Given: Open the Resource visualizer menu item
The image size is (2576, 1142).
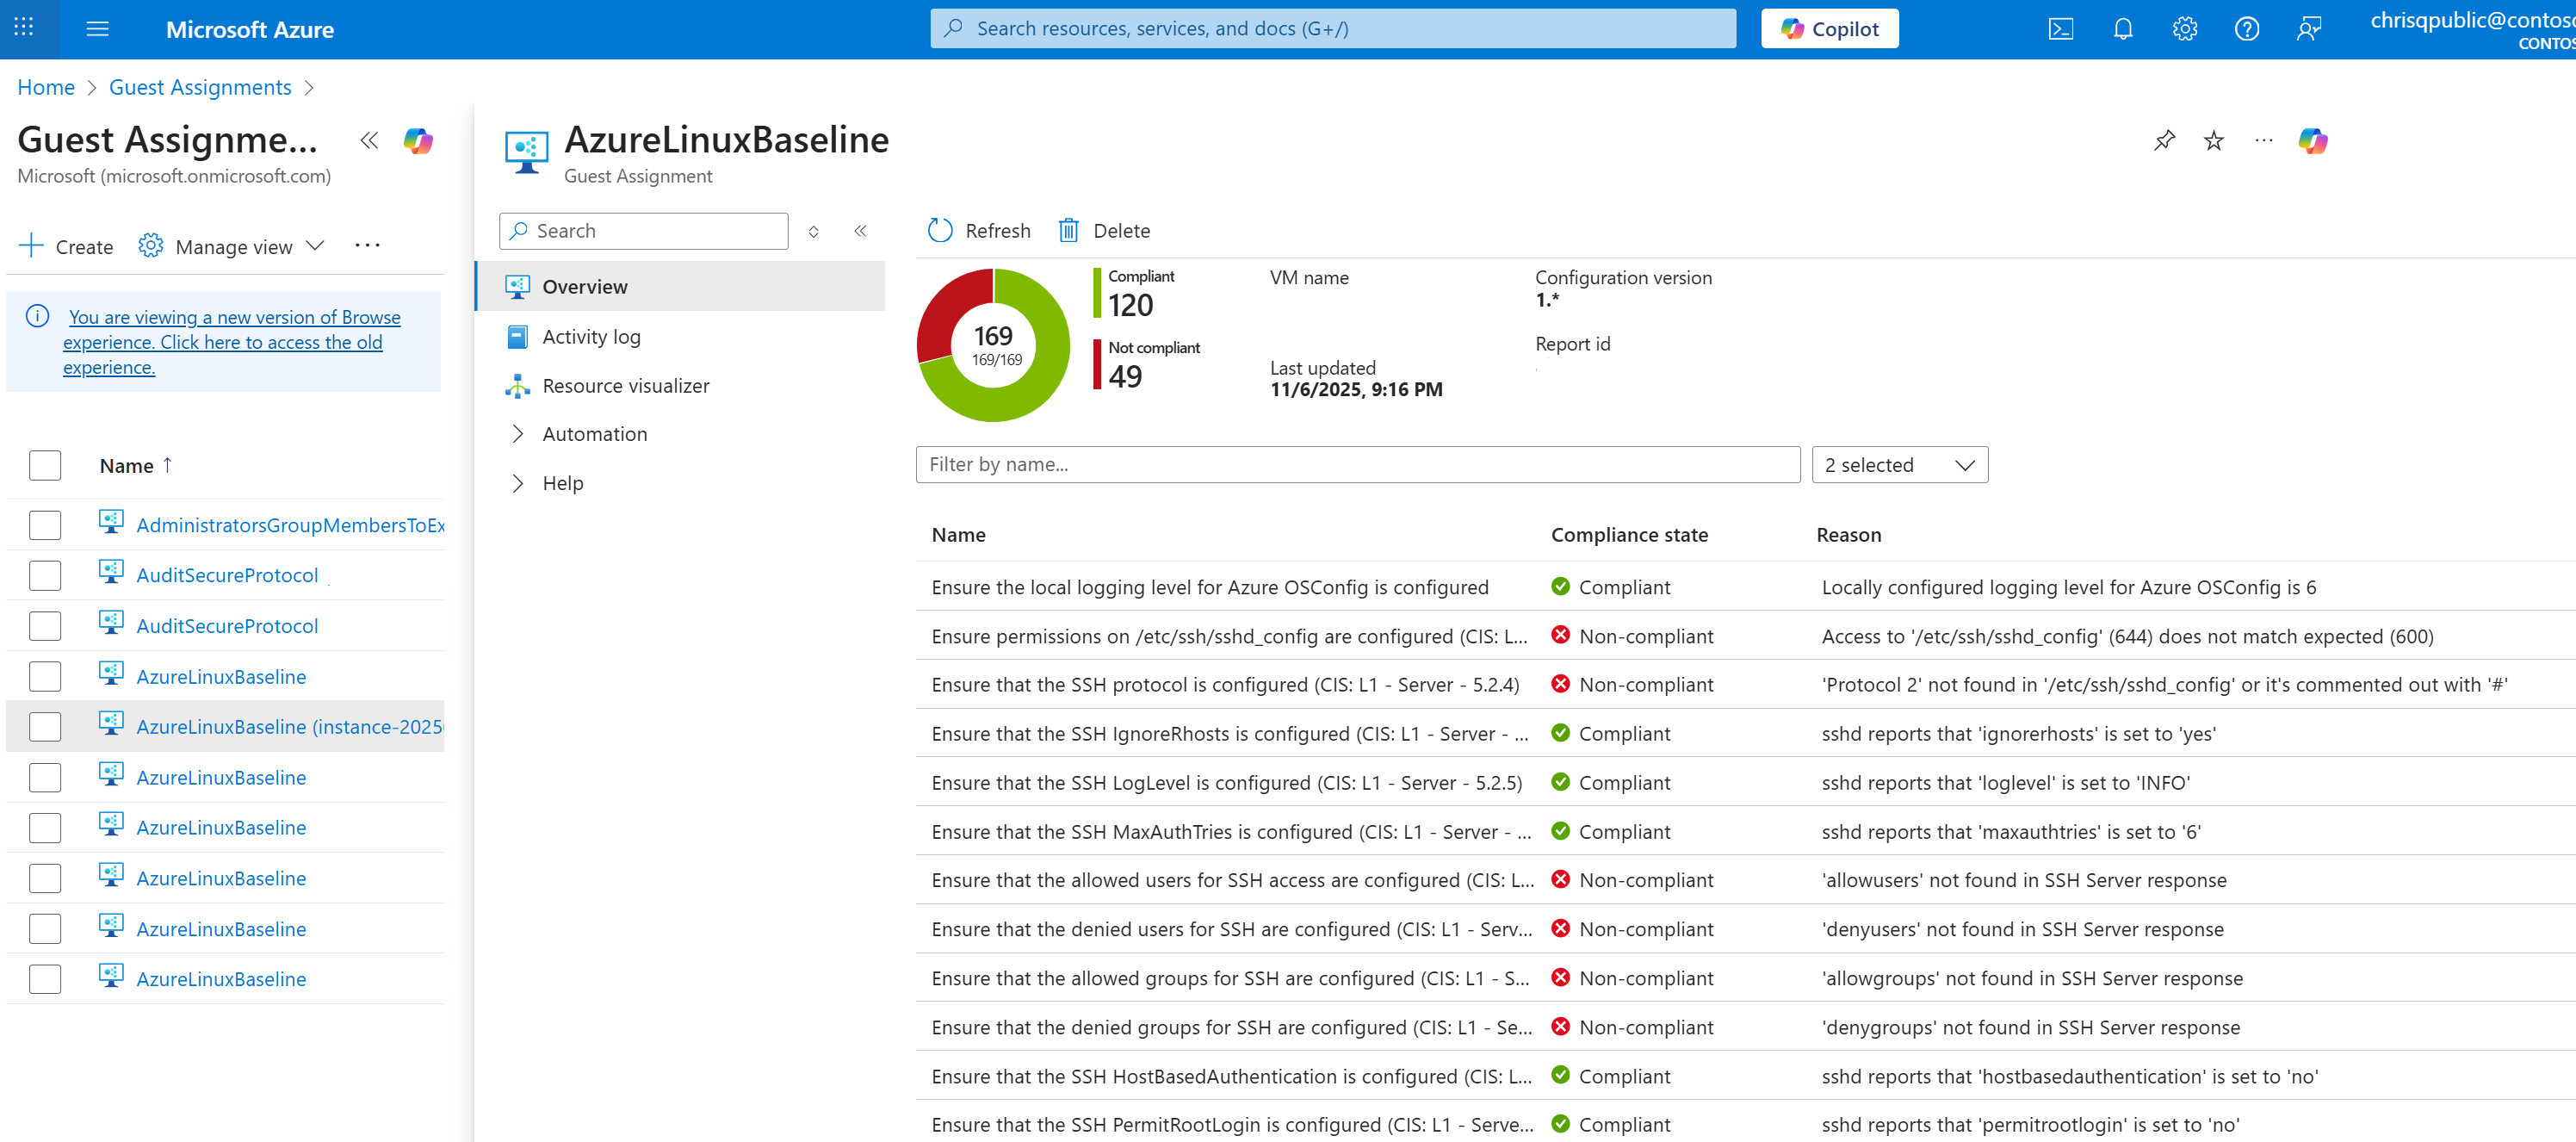Looking at the screenshot, I should click(x=625, y=386).
